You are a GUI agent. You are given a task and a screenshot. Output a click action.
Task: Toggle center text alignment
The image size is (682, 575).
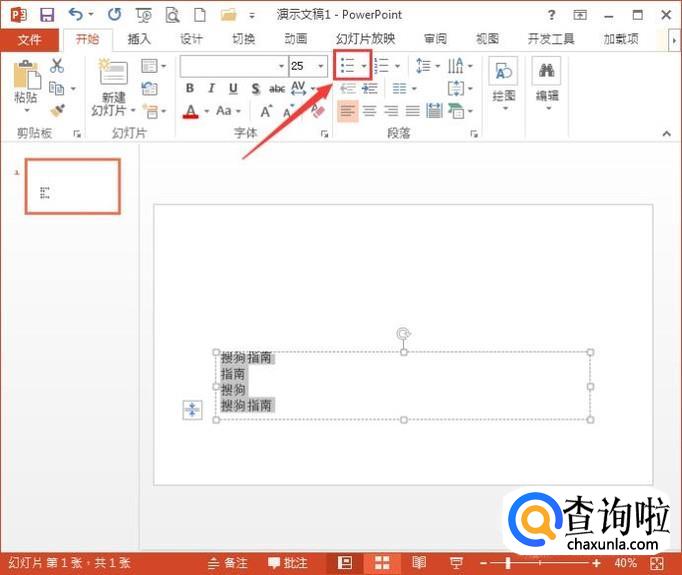pos(369,111)
